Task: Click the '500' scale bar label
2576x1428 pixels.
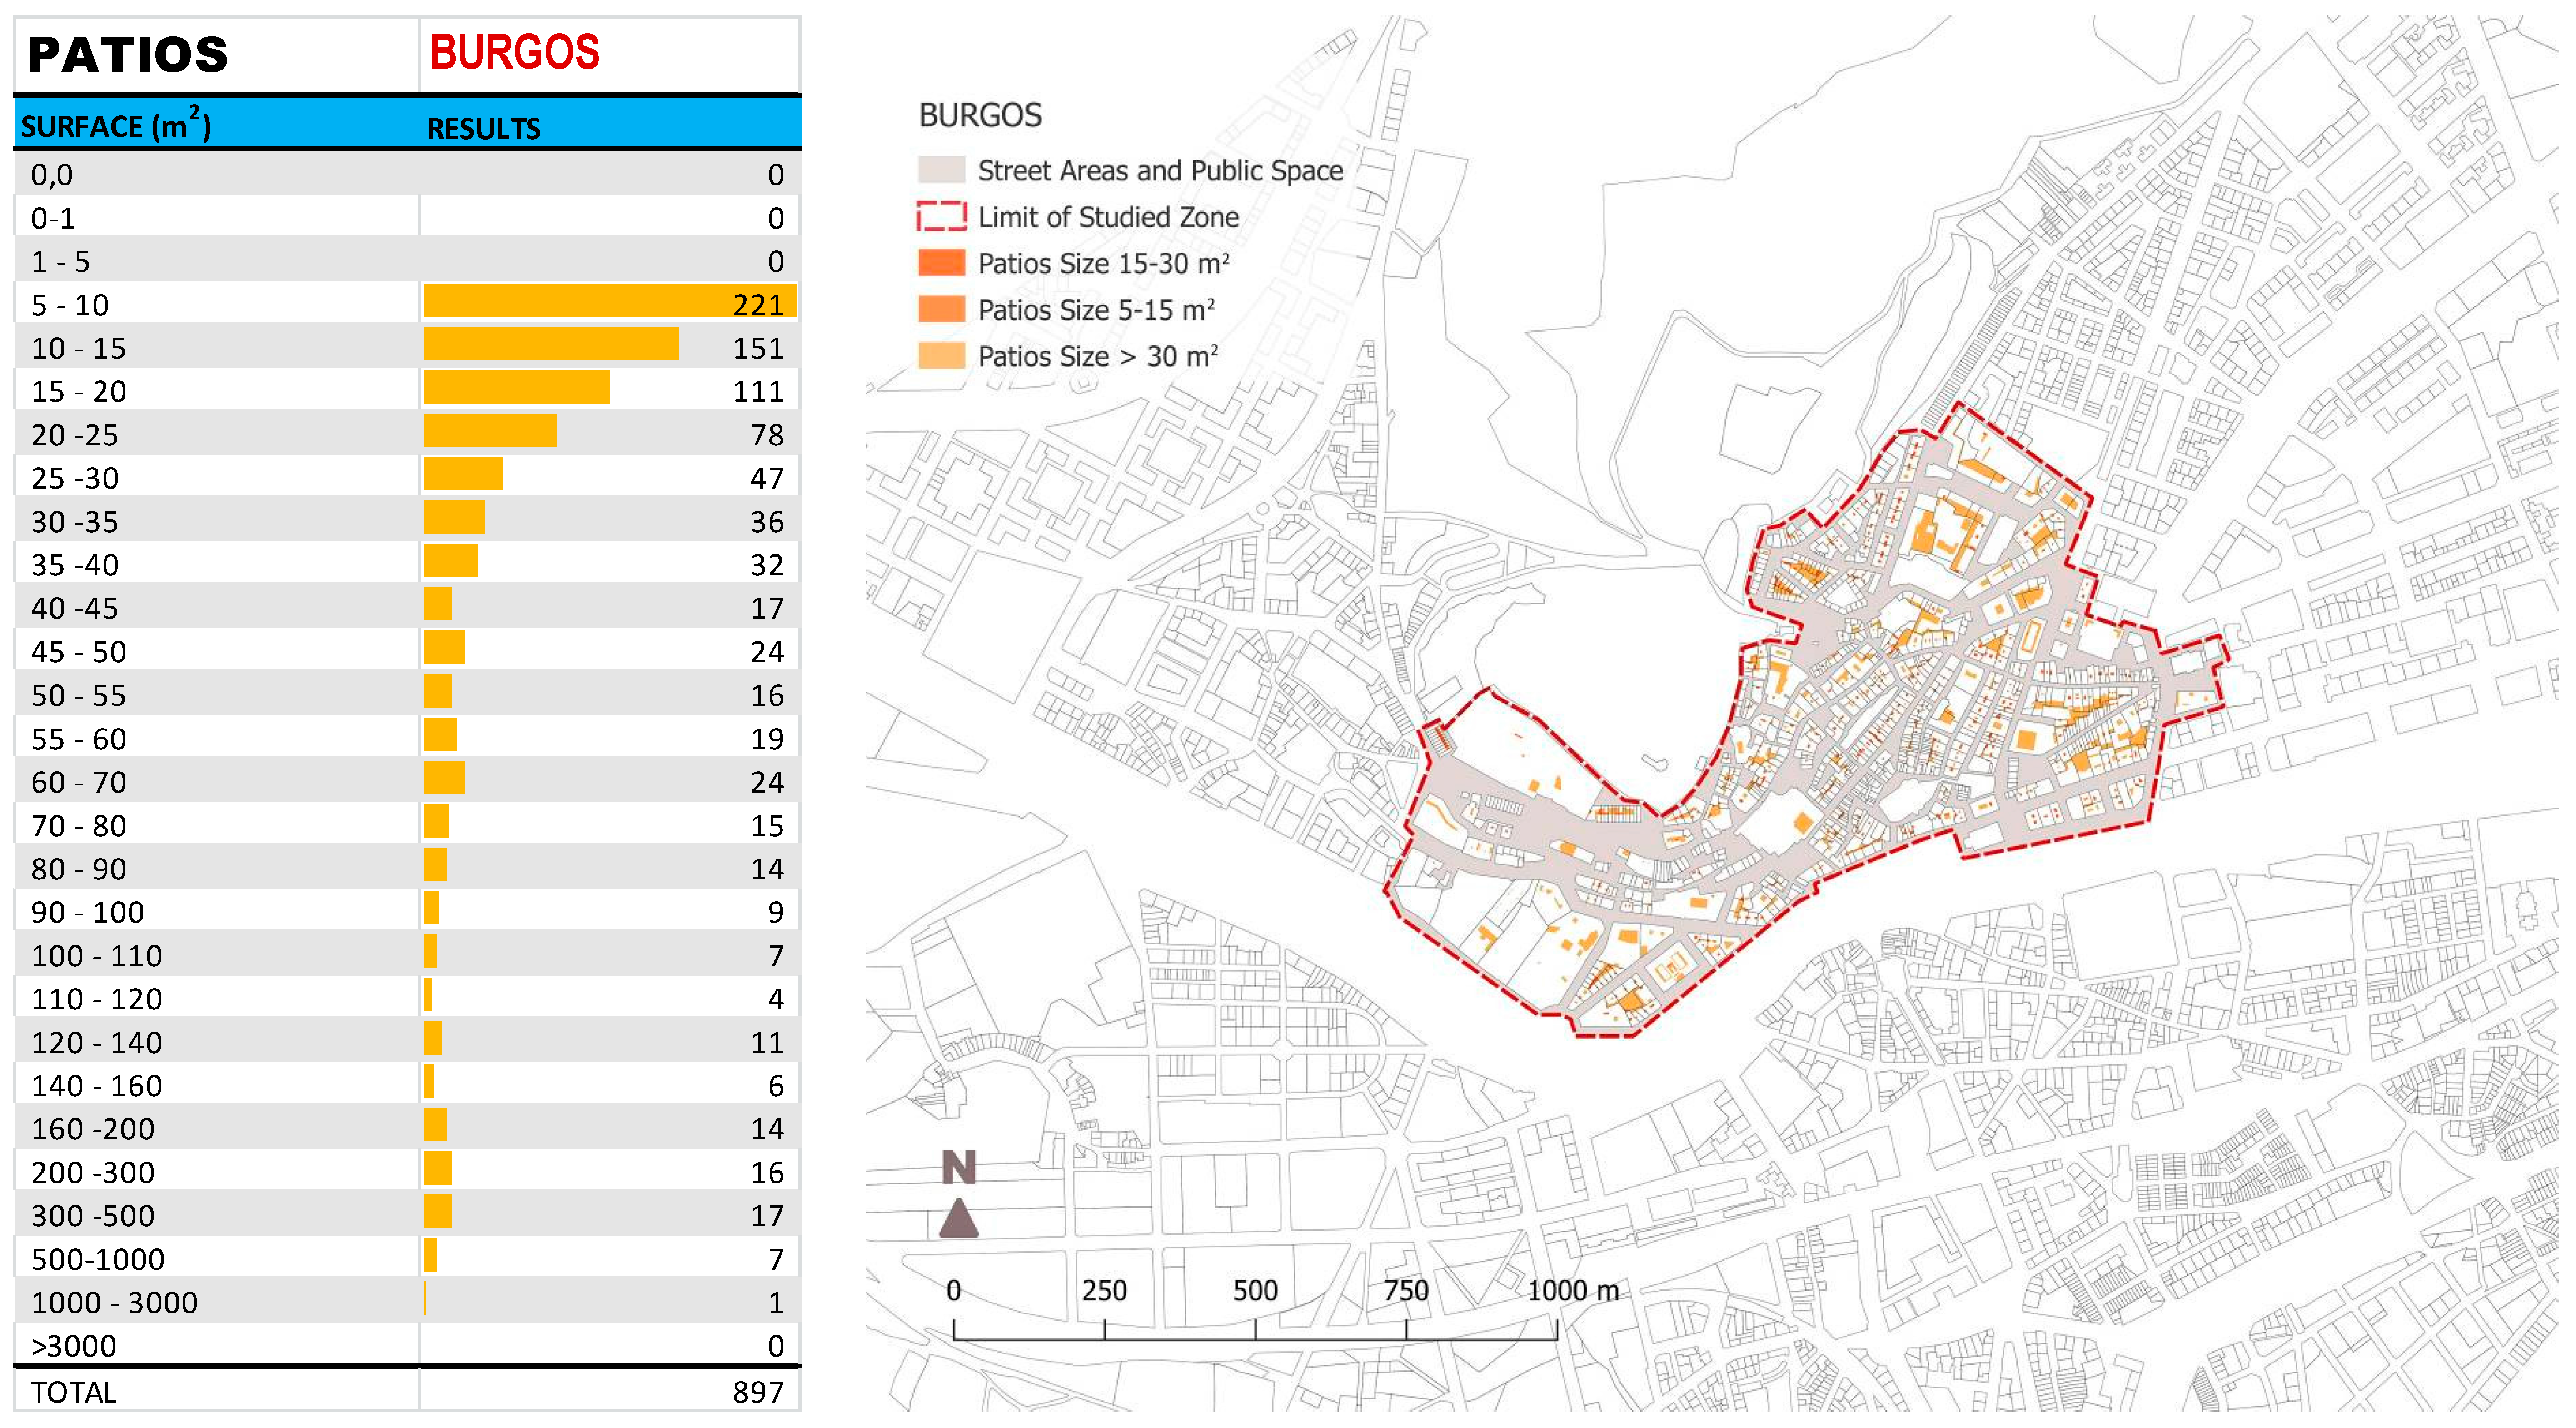Action: pos(1255,1291)
